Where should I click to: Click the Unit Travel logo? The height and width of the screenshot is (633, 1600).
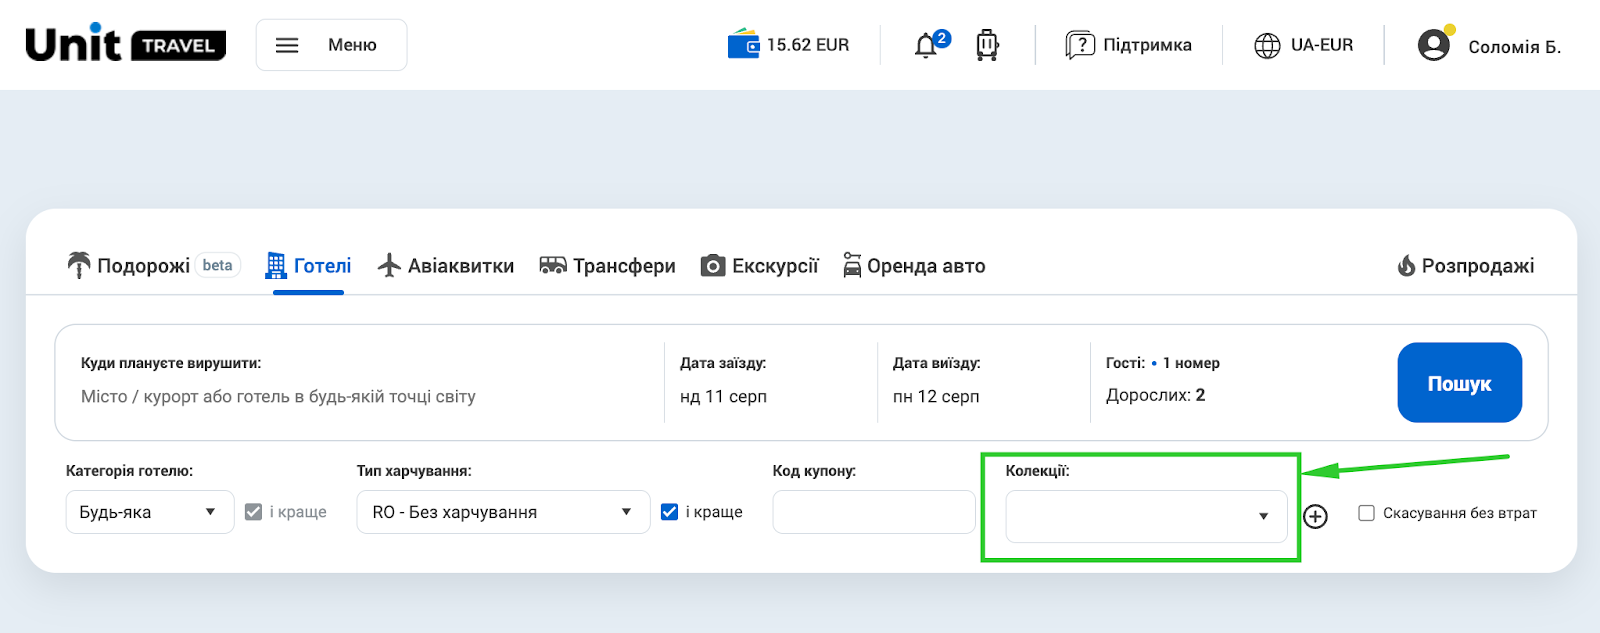coord(126,44)
